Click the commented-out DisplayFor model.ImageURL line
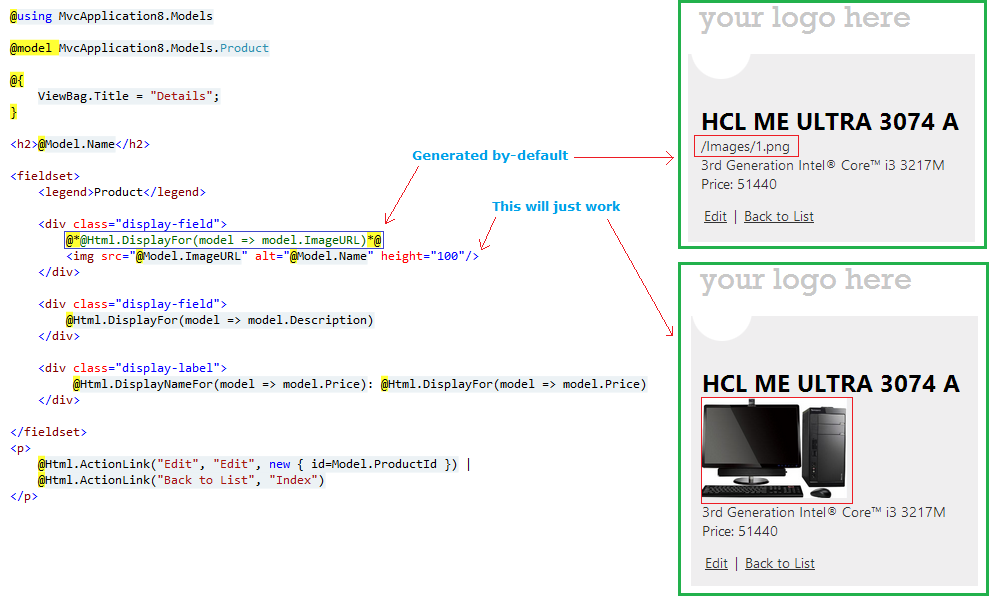Image resolution: width=992 pixels, height=600 pixels. tap(224, 241)
